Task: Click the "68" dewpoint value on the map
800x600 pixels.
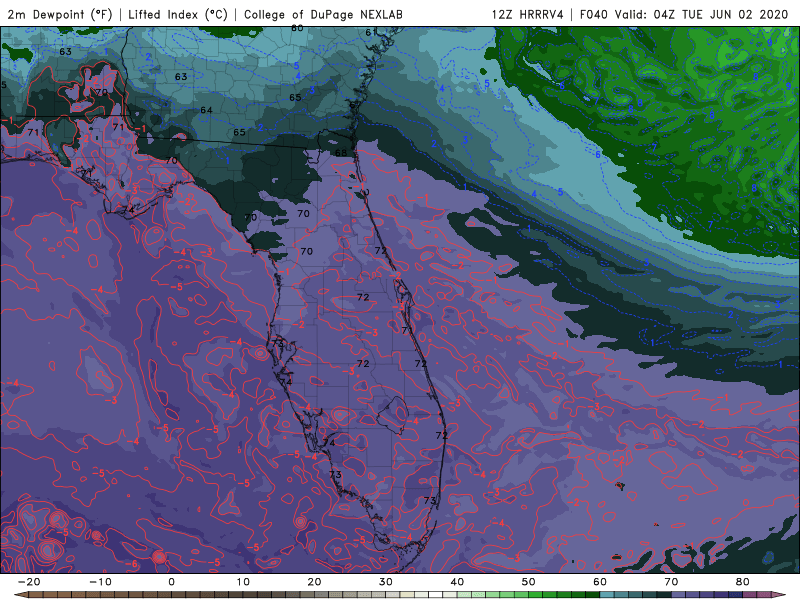Action: pos(341,153)
